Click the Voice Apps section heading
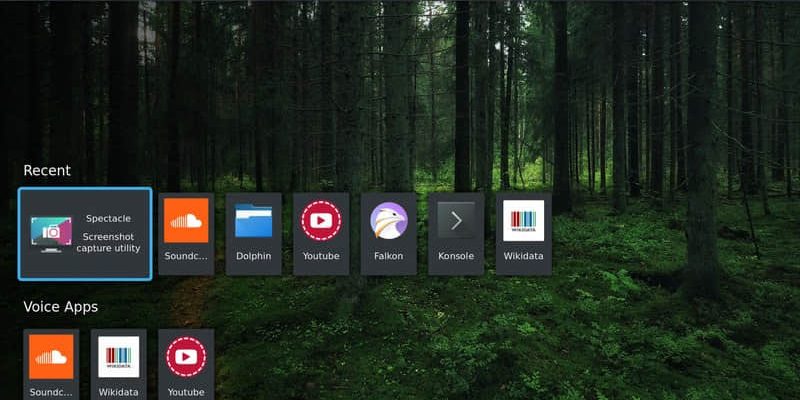 tap(61, 307)
